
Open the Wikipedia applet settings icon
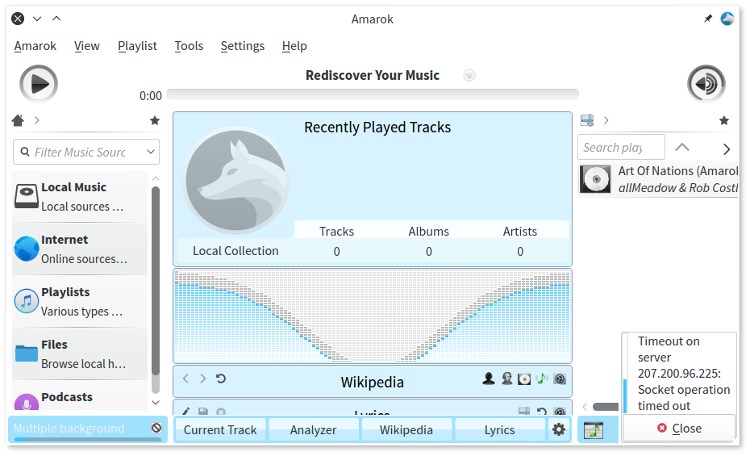(x=560, y=379)
